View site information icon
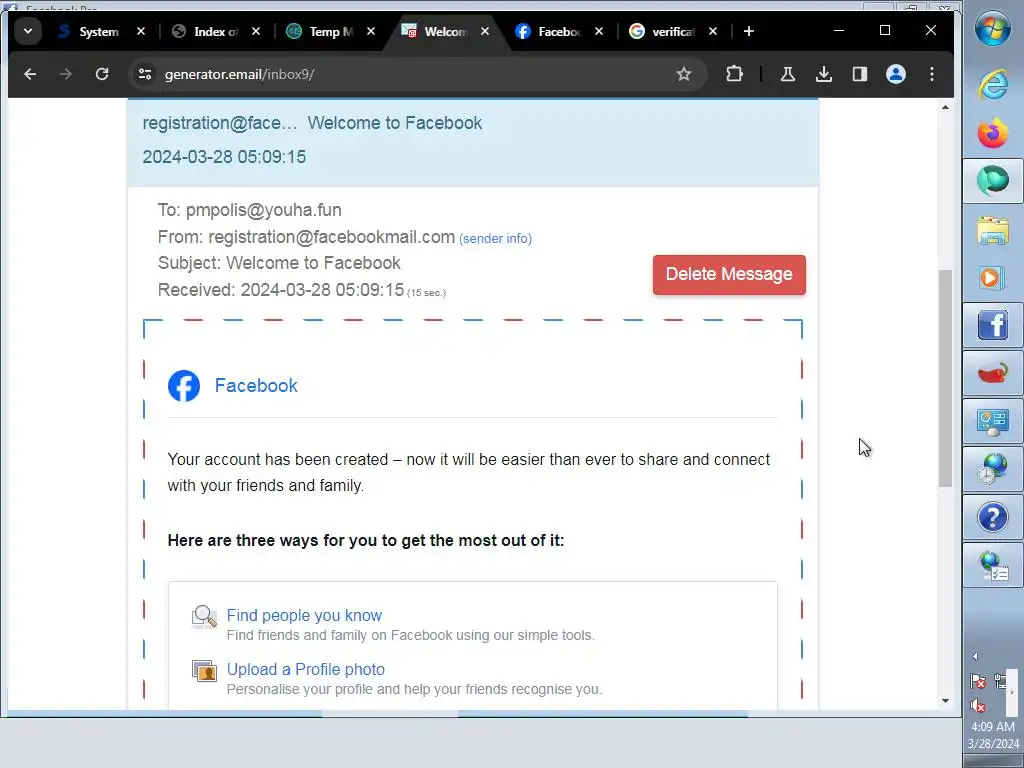Viewport: 1024px width, 768px height. pyautogui.click(x=145, y=74)
